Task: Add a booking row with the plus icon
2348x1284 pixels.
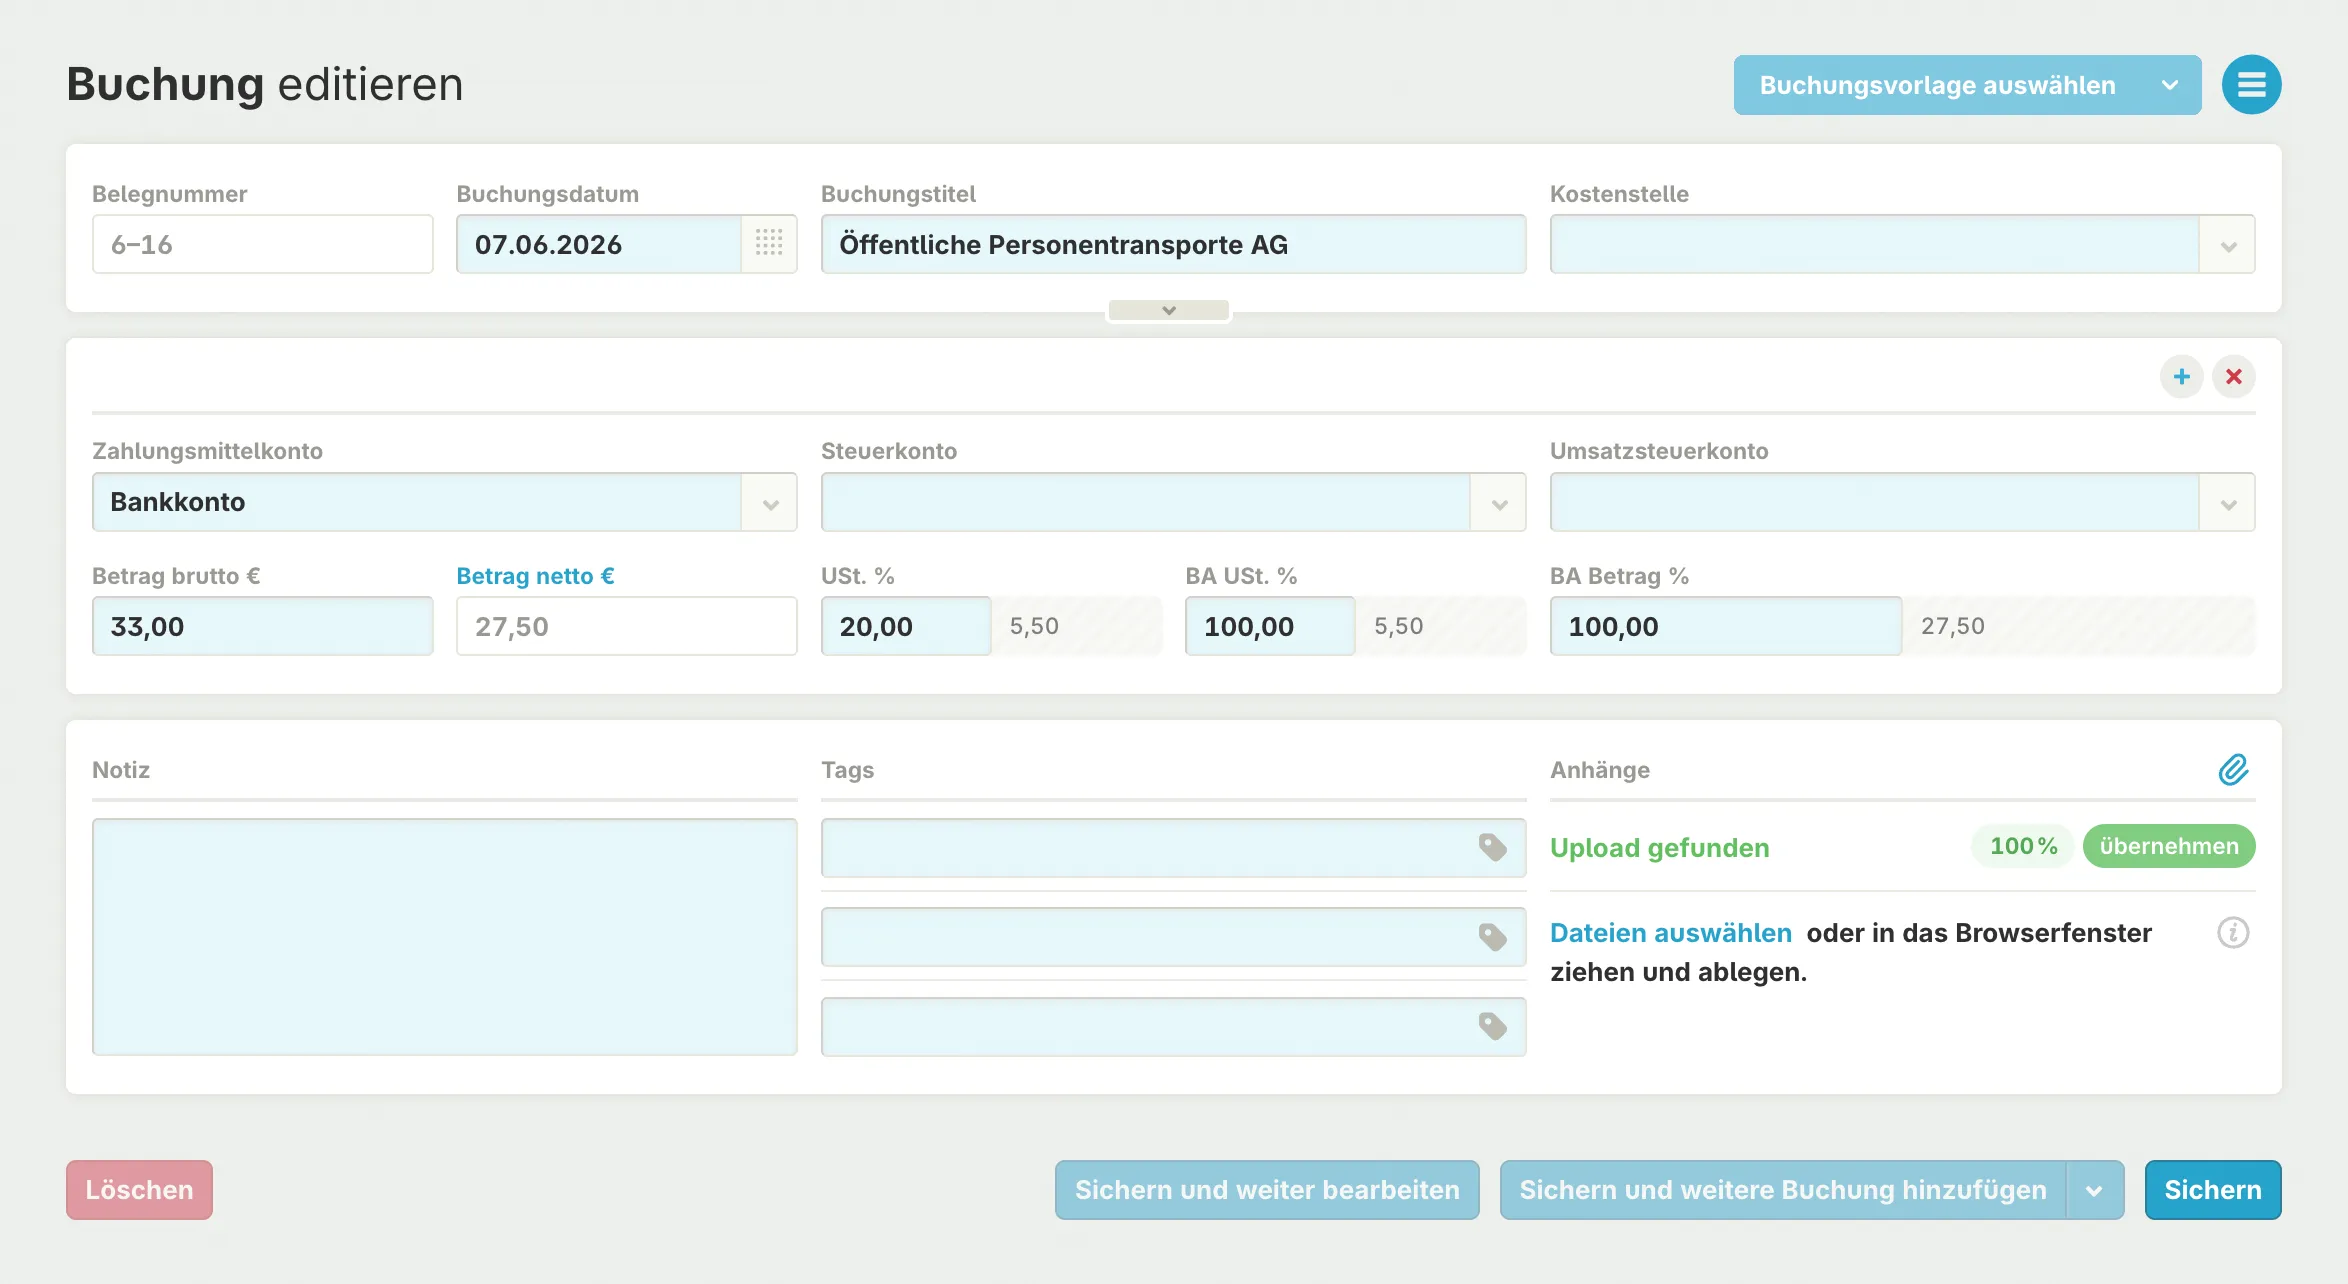Action: 2181,377
